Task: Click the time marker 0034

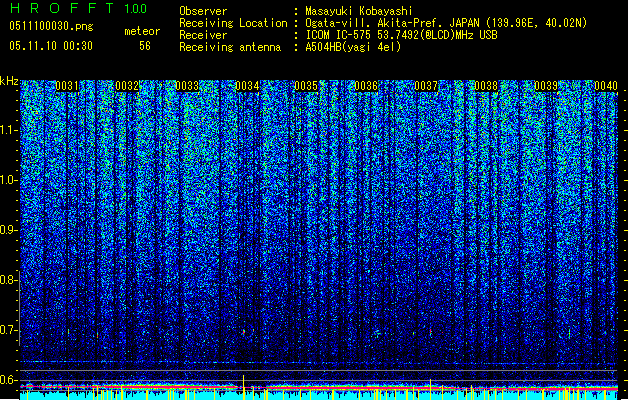Action: tap(247, 86)
